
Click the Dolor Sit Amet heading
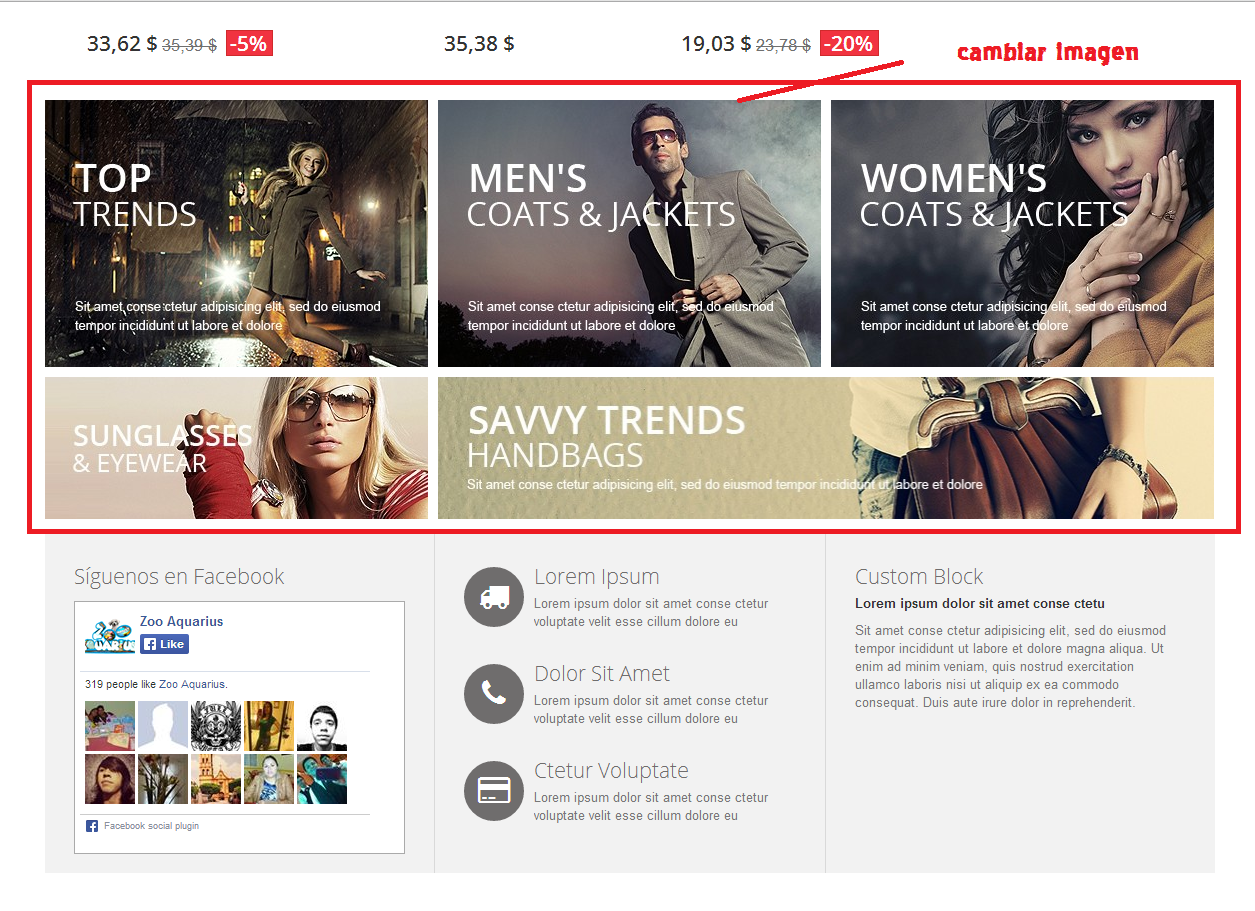pos(602,673)
